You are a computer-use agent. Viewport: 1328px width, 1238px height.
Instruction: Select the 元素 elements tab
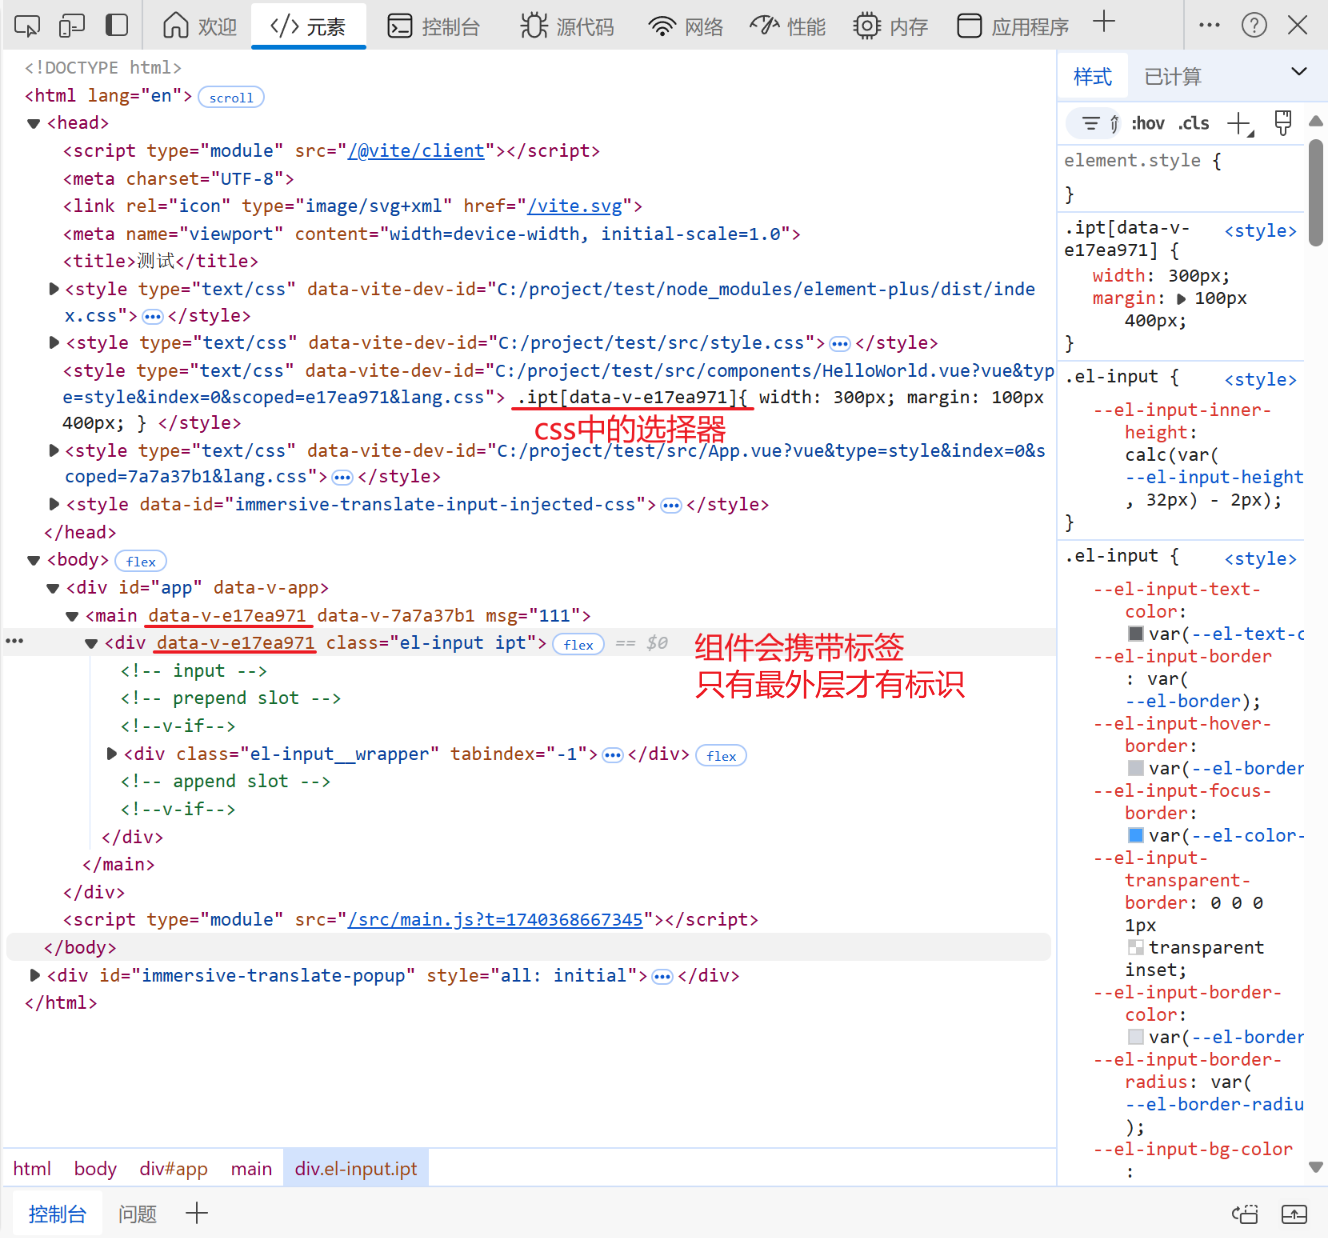pyautogui.click(x=308, y=26)
